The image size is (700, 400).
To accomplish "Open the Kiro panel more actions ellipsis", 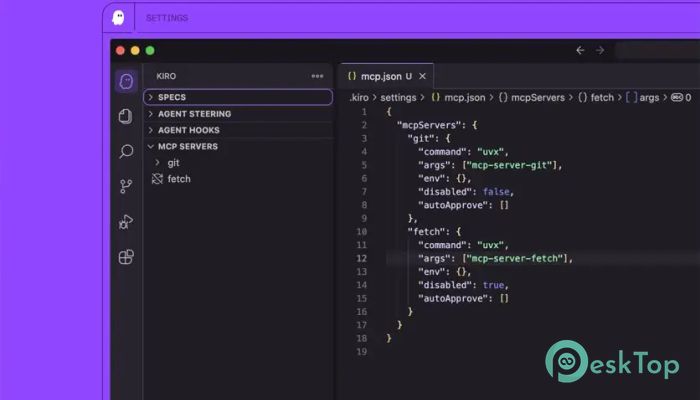I will pyautogui.click(x=317, y=76).
